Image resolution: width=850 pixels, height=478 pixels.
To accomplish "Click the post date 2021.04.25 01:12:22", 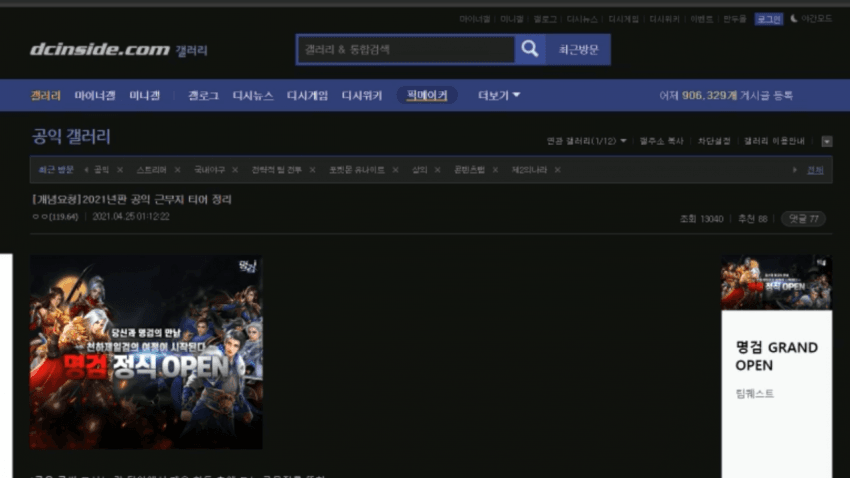I will tap(131, 217).
